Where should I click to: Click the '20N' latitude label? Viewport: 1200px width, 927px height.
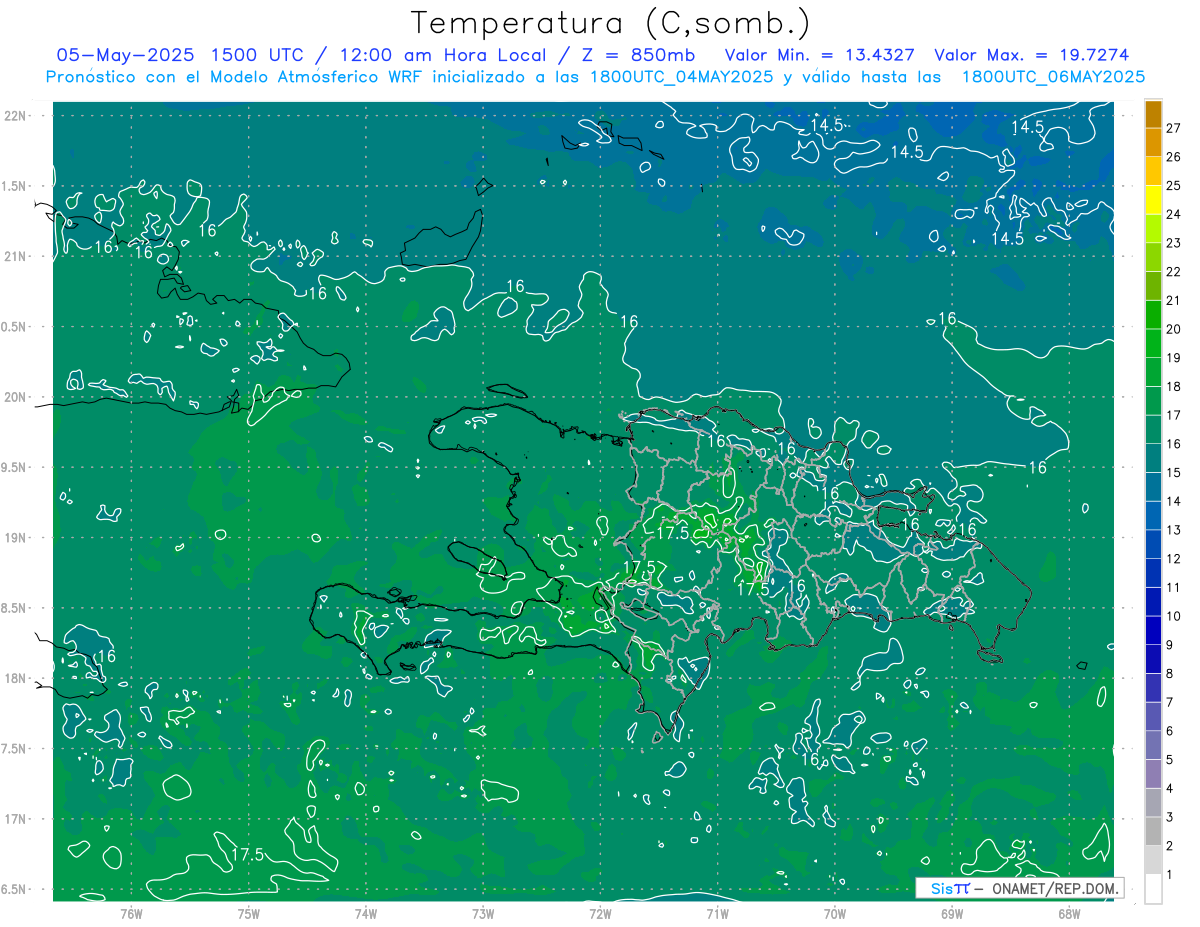(x=16, y=397)
